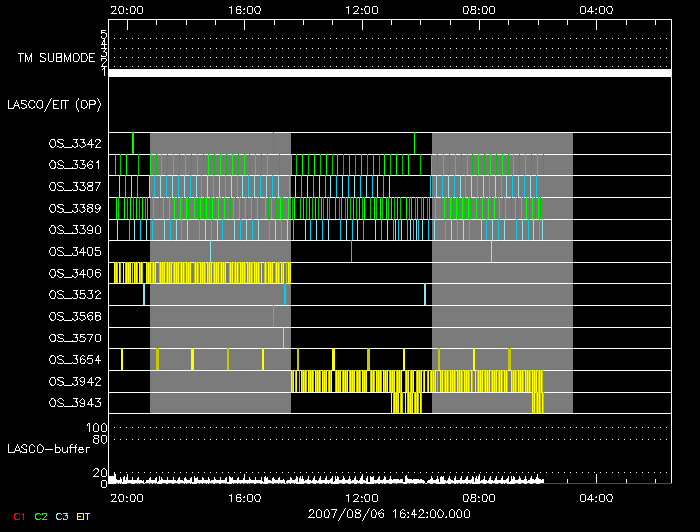Click the green C2 legend entry
The width and height of the screenshot is (700, 532).
coord(41,515)
